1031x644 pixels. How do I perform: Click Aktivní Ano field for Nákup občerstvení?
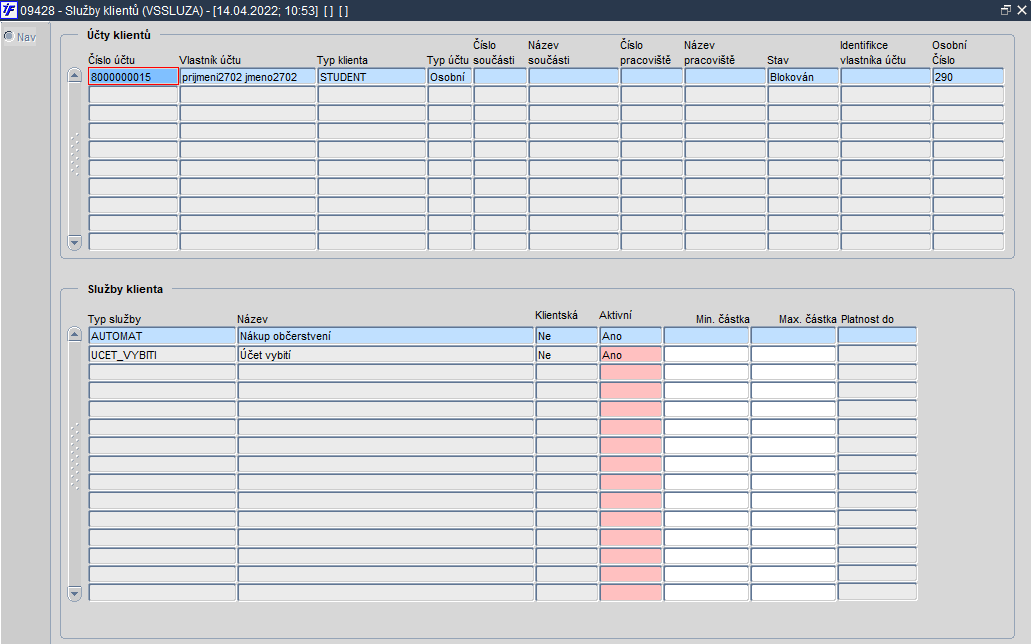pos(631,335)
